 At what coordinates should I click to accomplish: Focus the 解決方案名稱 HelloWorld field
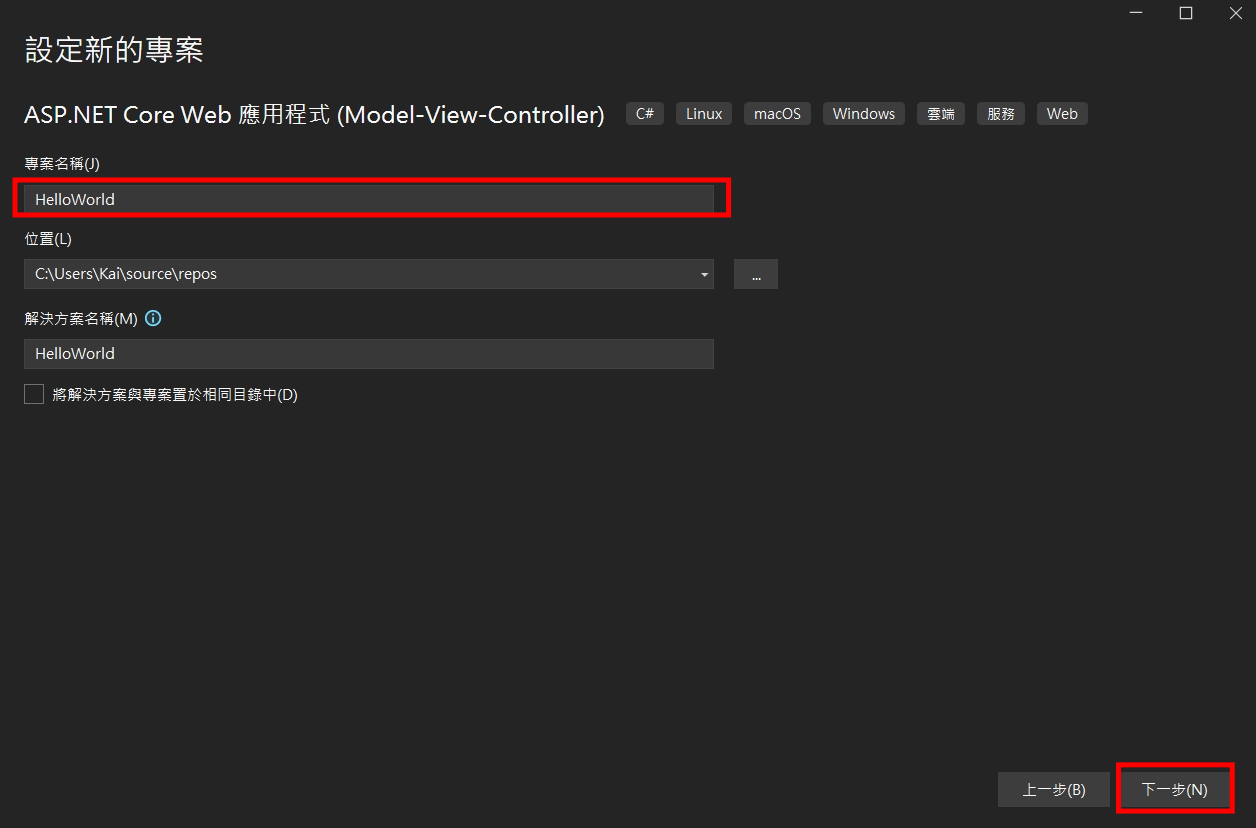[369, 353]
